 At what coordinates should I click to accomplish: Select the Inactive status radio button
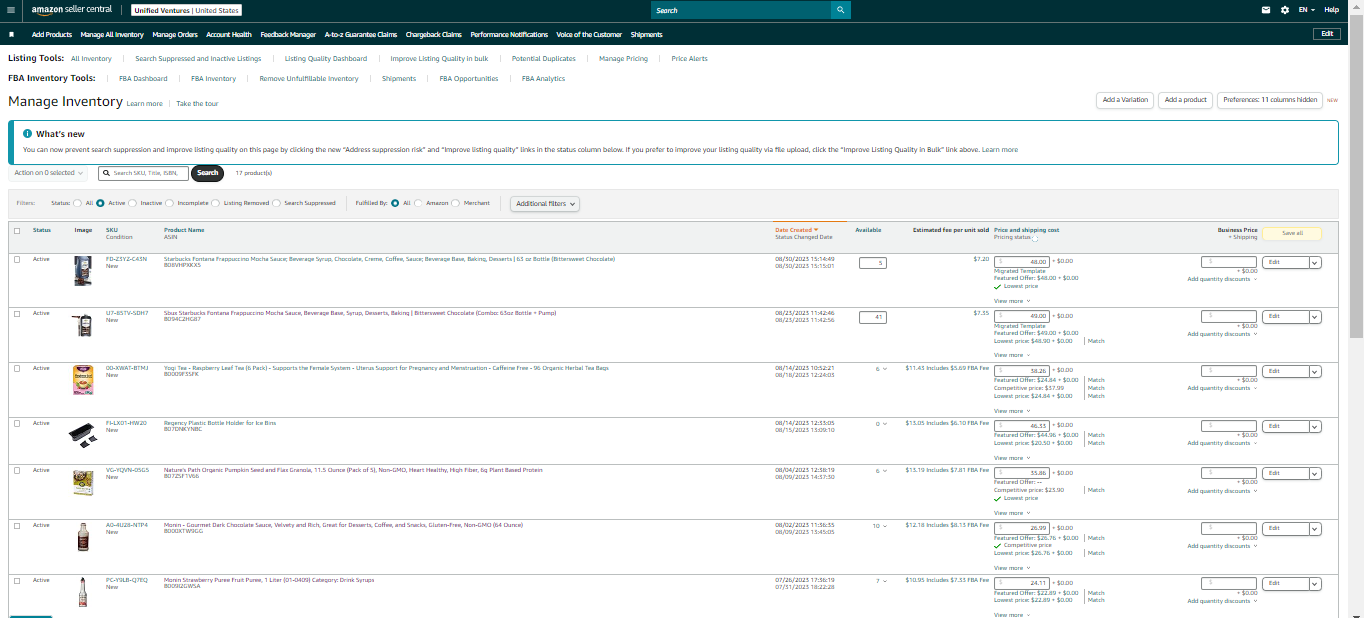132,203
